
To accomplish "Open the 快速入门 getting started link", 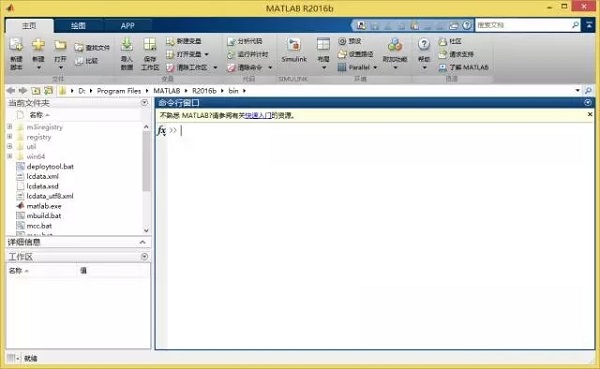I will click(x=258, y=115).
